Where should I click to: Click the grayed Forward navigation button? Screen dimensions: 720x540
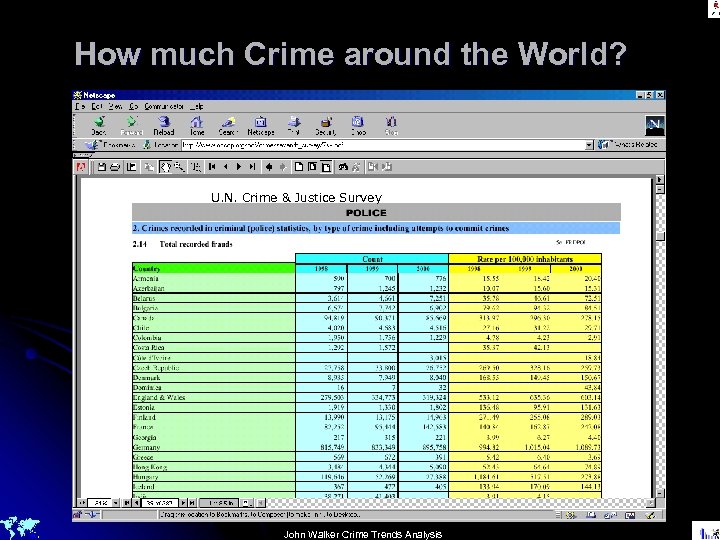click(x=131, y=126)
